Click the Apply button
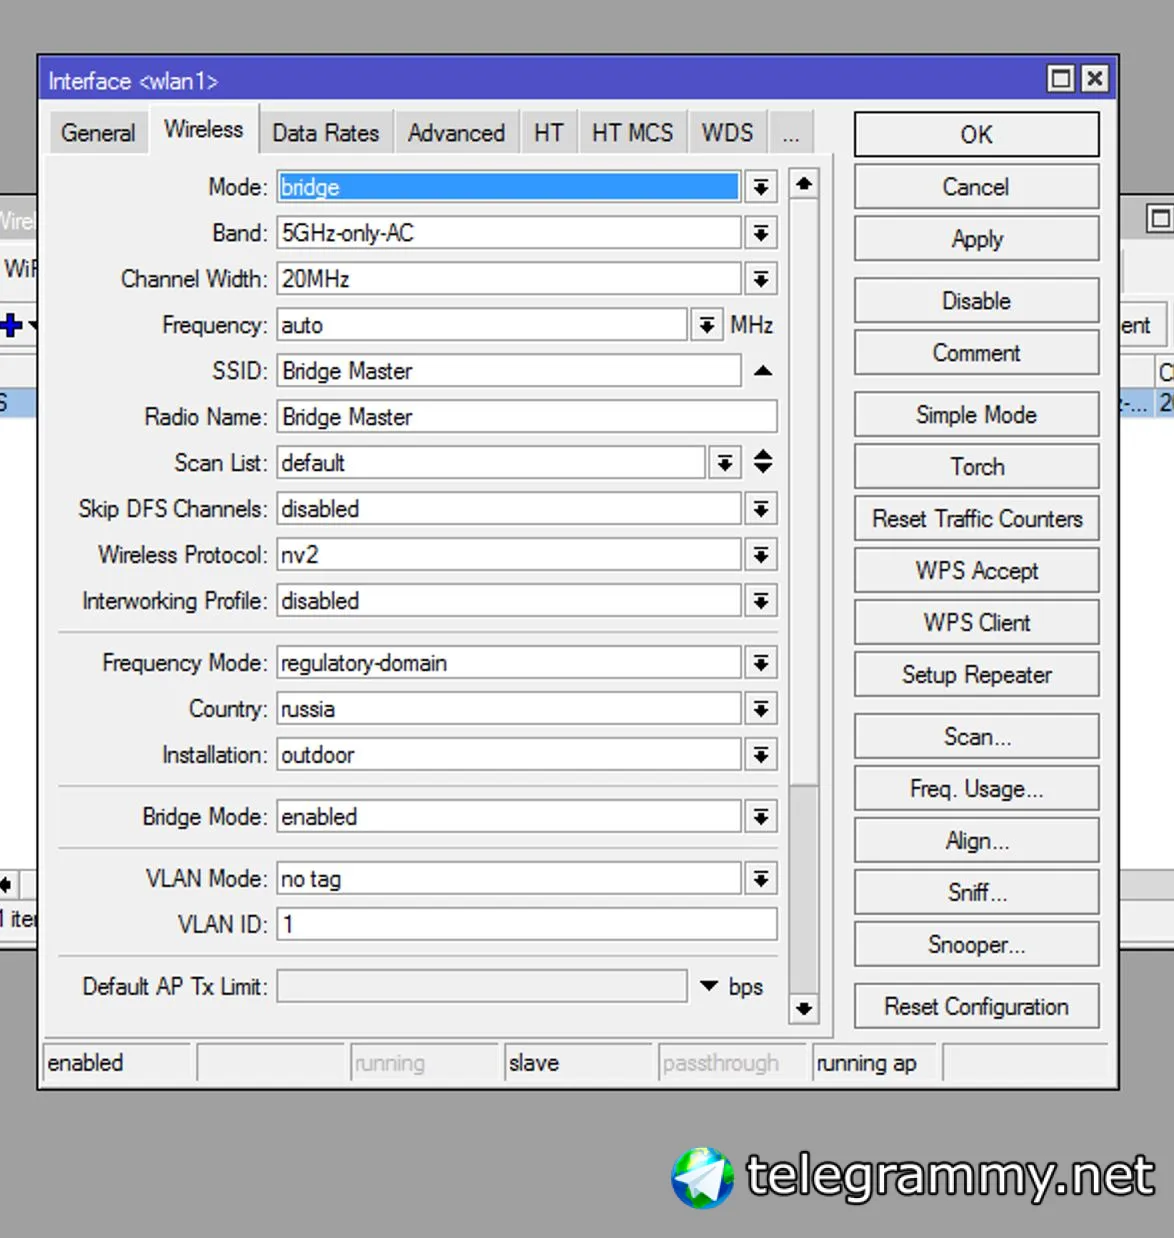Screen dimensions: 1174x1238 pos(977,239)
